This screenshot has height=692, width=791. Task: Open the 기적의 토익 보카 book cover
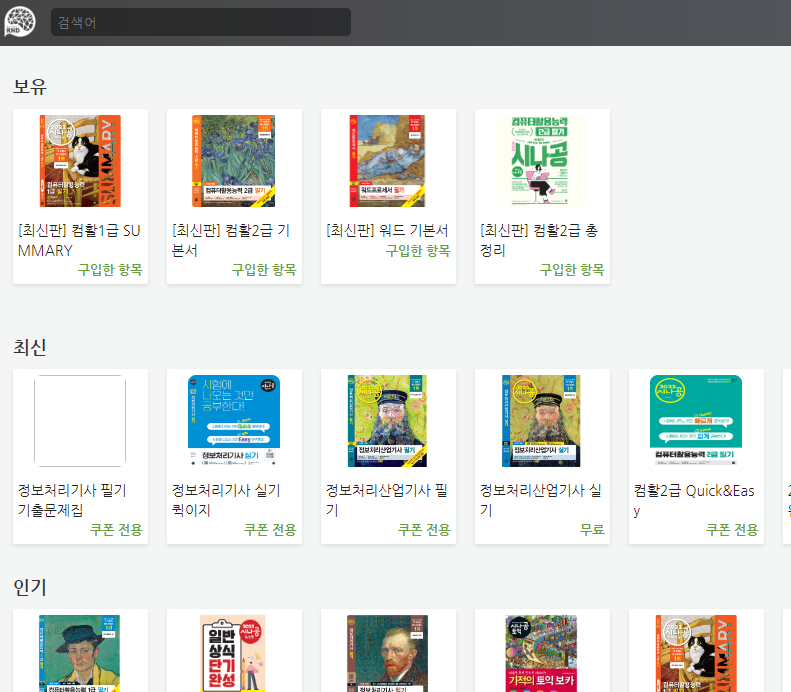(542, 652)
